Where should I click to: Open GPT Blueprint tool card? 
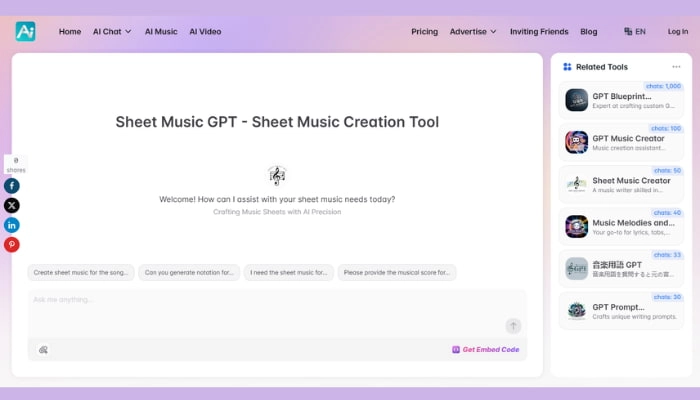(x=621, y=100)
